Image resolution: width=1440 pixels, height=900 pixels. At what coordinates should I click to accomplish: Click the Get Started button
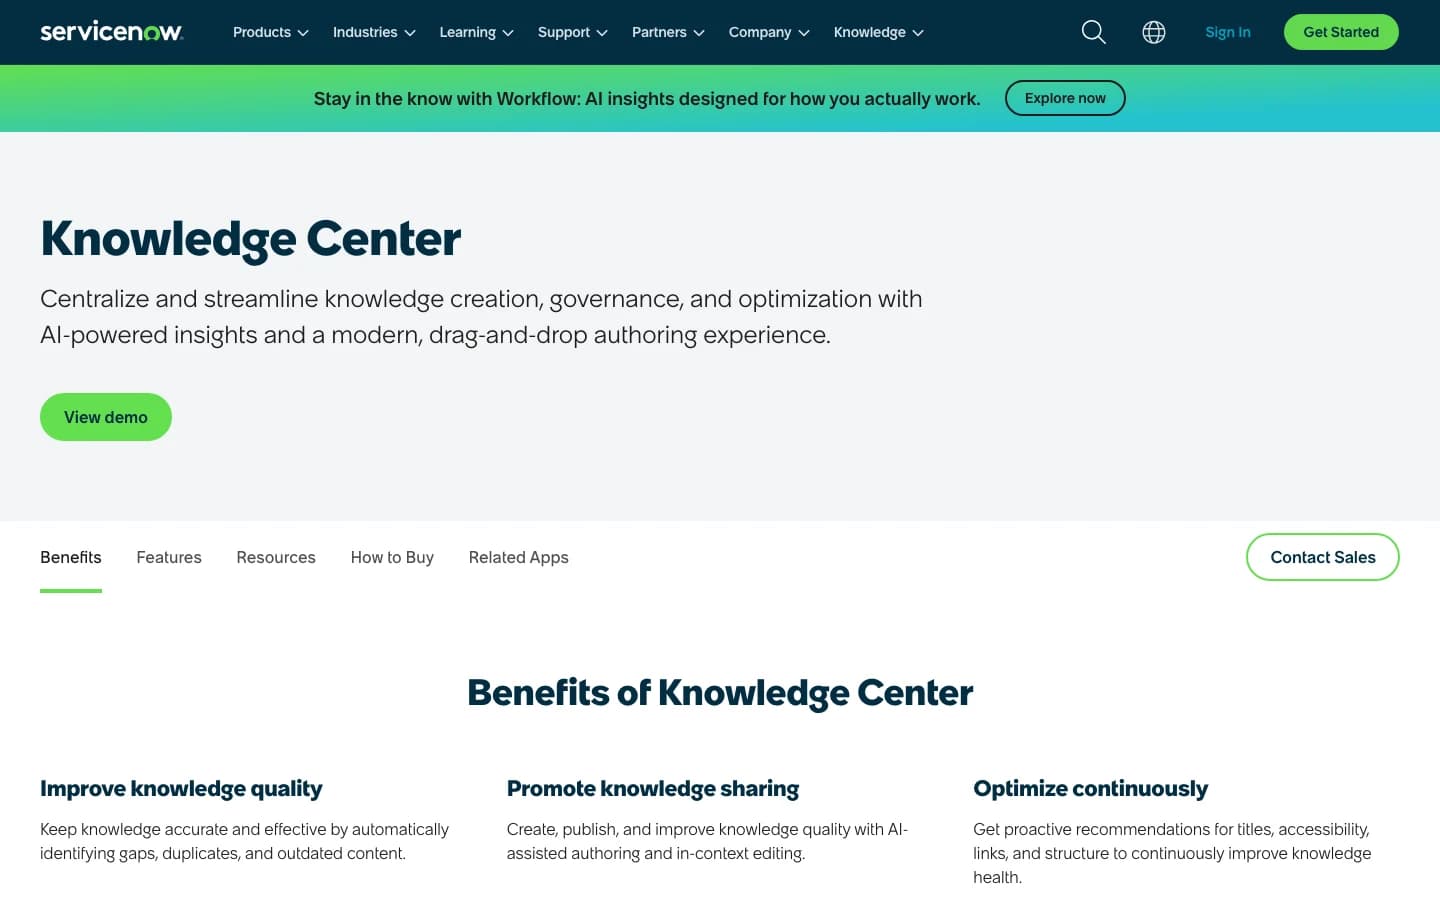tap(1341, 32)
